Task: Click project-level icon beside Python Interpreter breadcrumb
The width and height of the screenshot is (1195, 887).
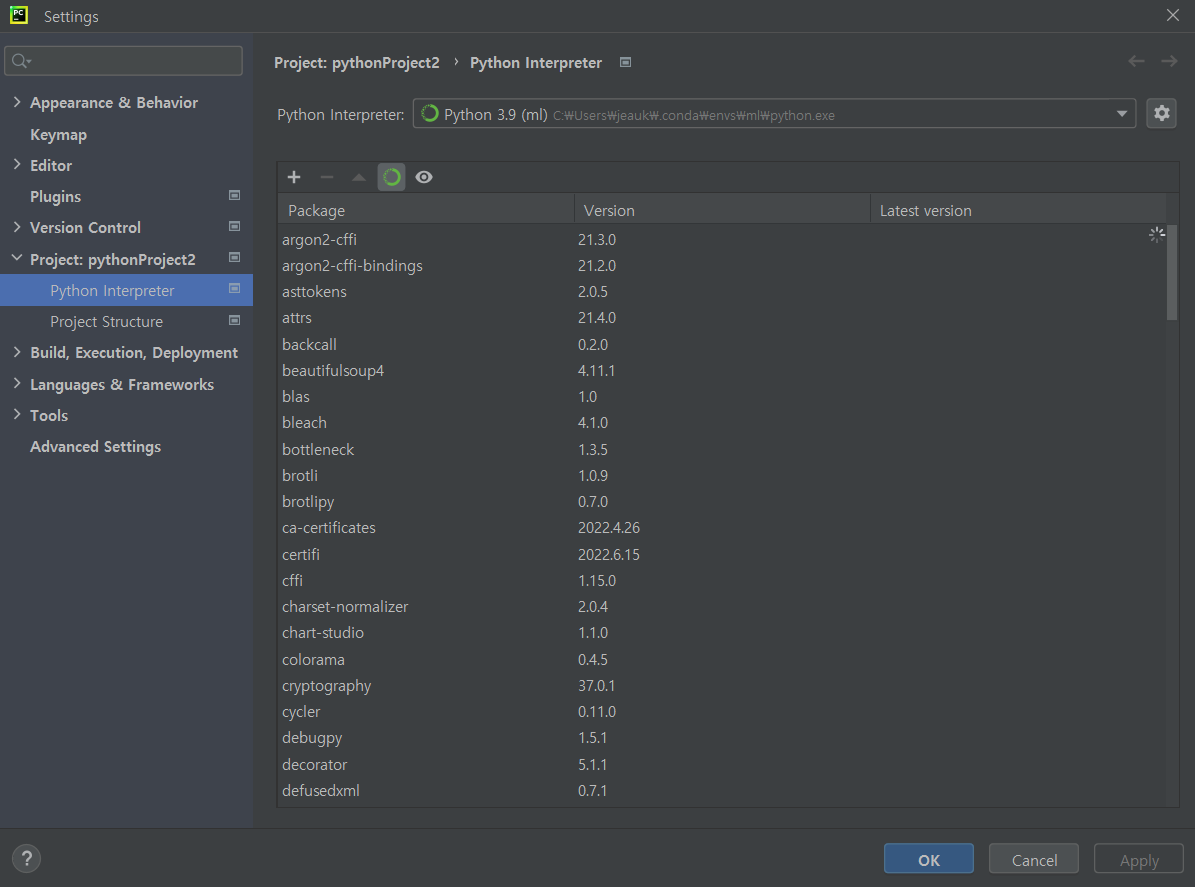Action: (x=626, y=62)
